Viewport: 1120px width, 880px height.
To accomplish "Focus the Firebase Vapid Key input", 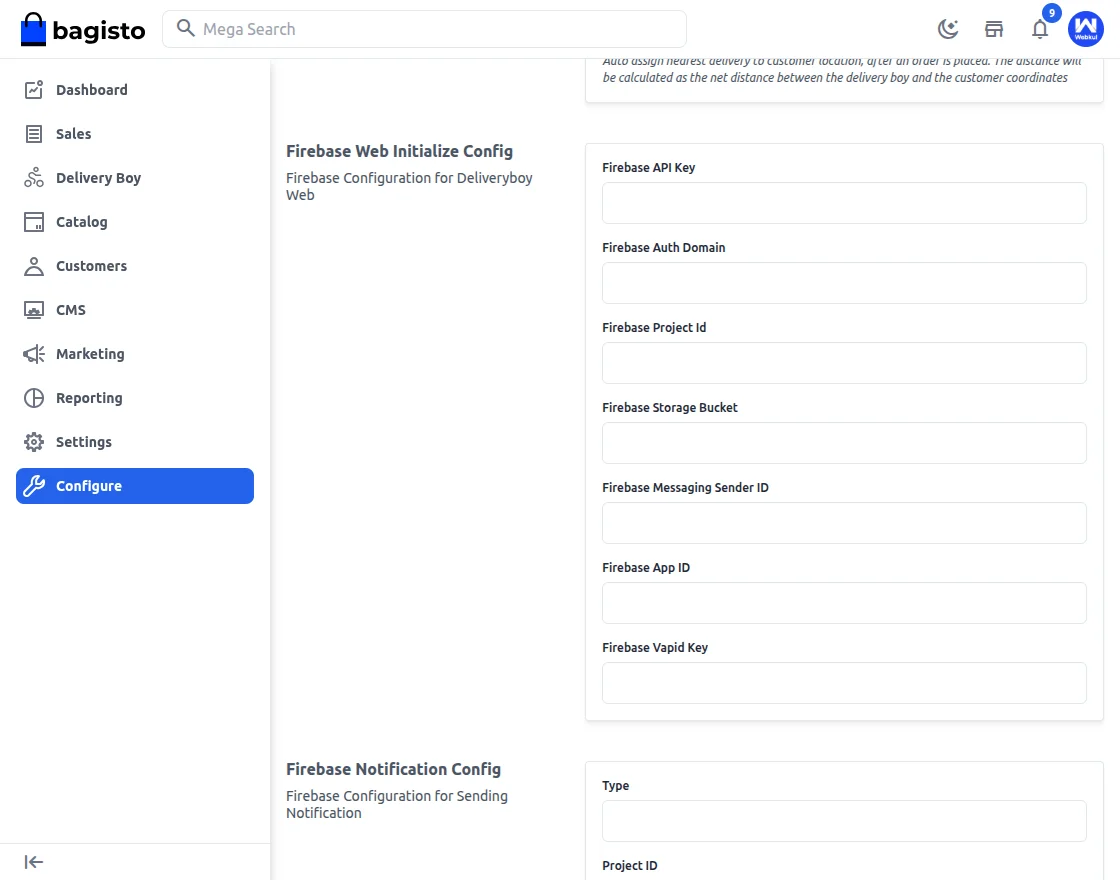I will click(x=844, y=683).
